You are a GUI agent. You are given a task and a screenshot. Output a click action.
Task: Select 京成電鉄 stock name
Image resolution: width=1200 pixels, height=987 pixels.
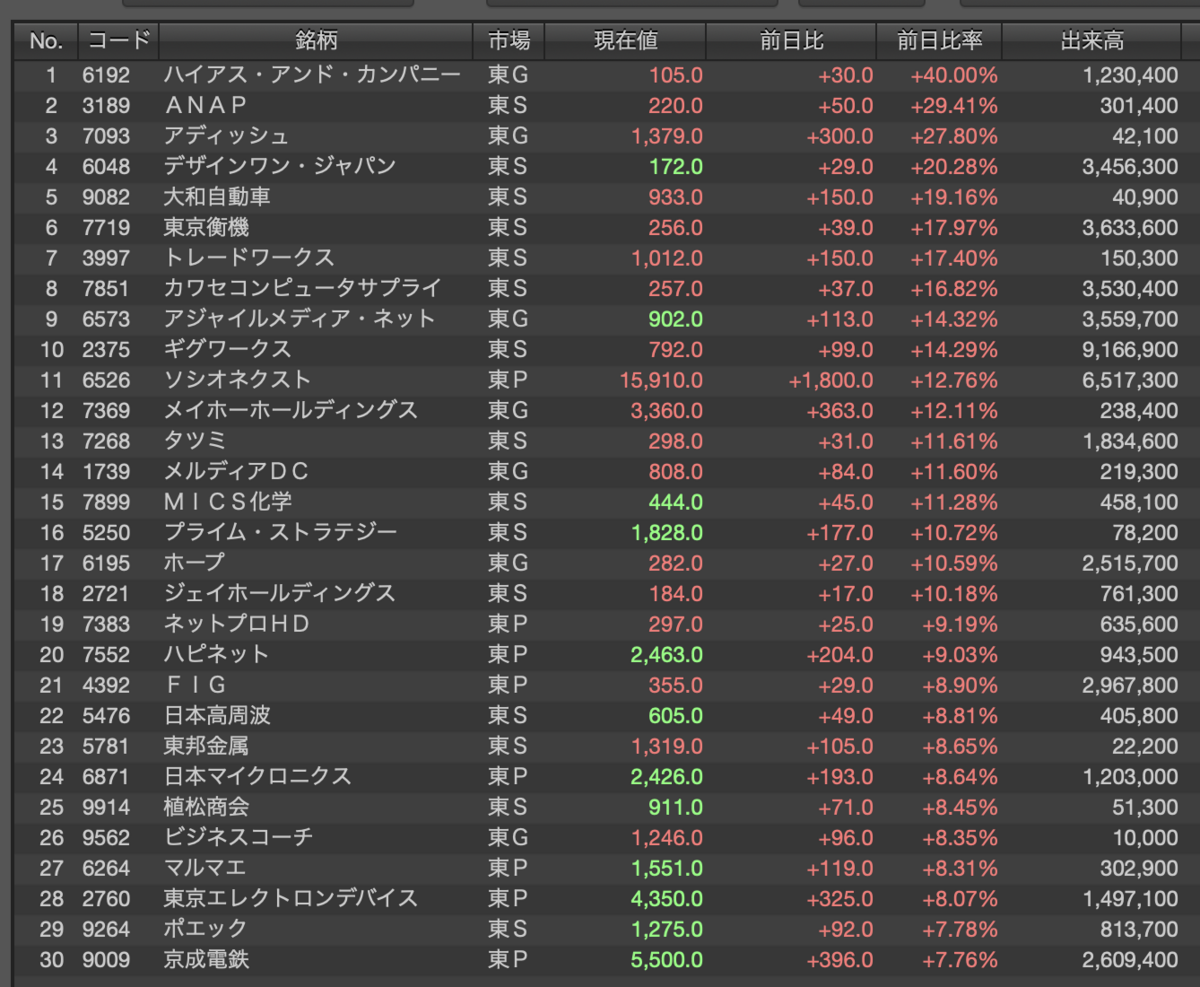click(206, 960)
